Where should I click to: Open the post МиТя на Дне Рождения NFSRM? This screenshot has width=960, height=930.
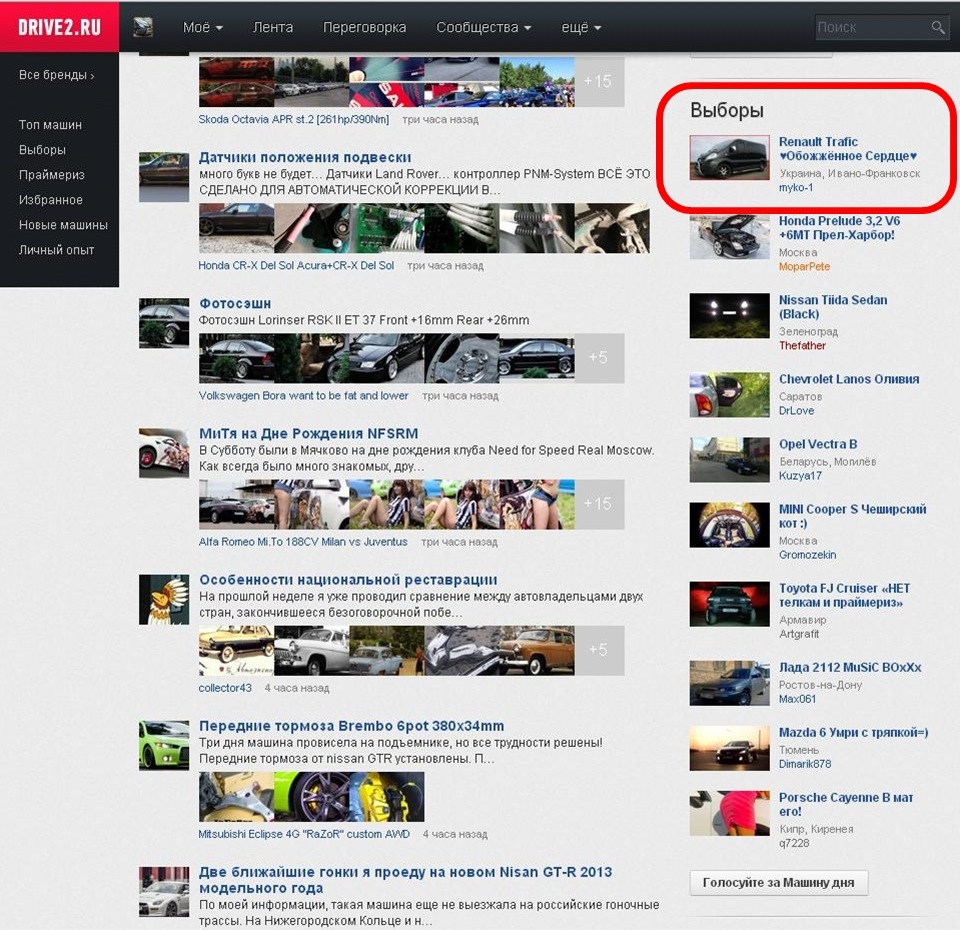pos(309,433)
